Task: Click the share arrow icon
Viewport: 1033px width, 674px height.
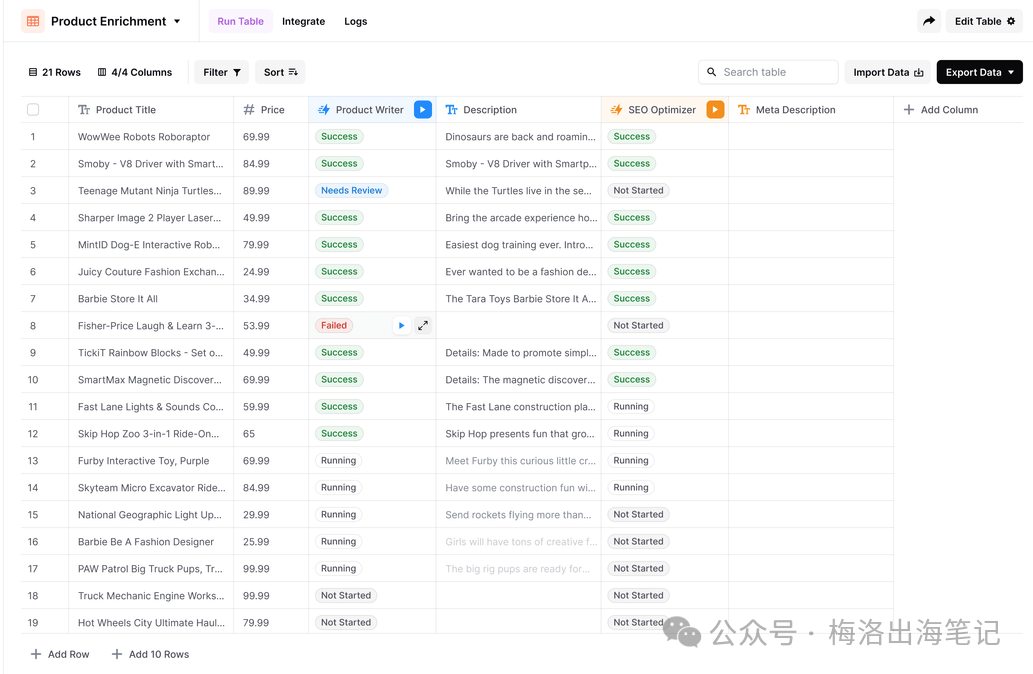Action: pos(929,21)
